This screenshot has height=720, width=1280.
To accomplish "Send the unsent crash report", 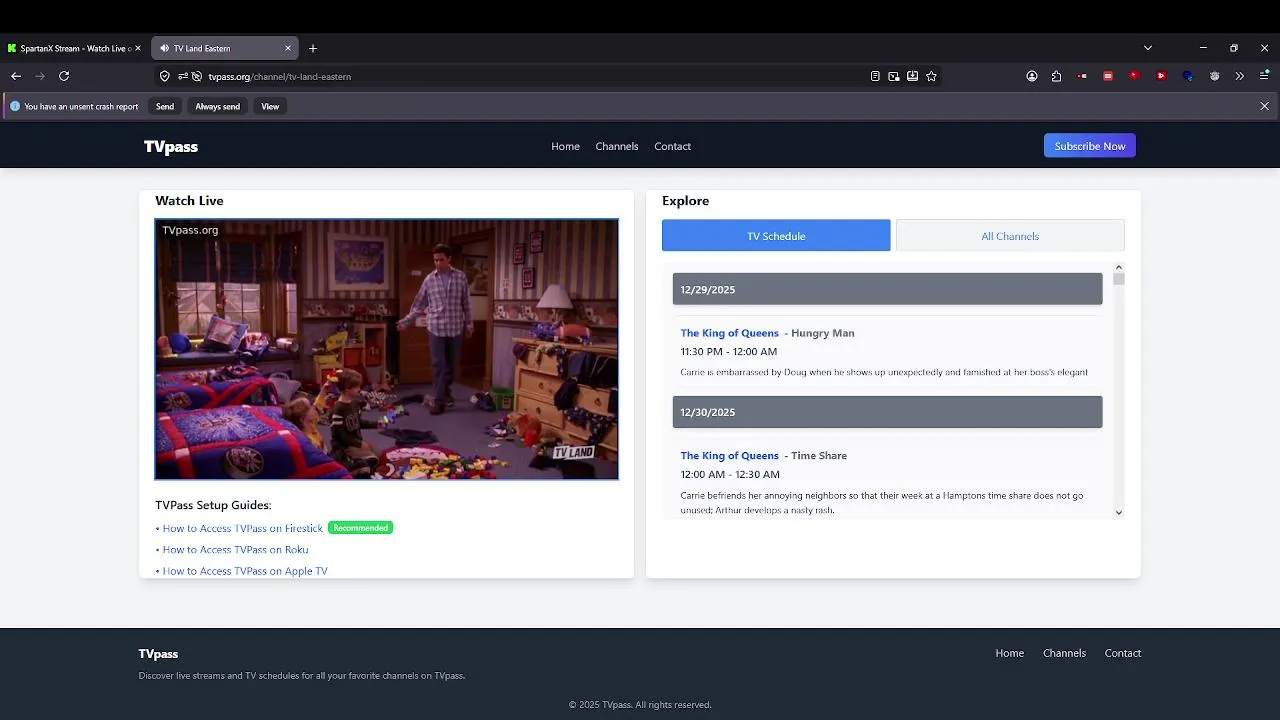I will tap(165, 106).
